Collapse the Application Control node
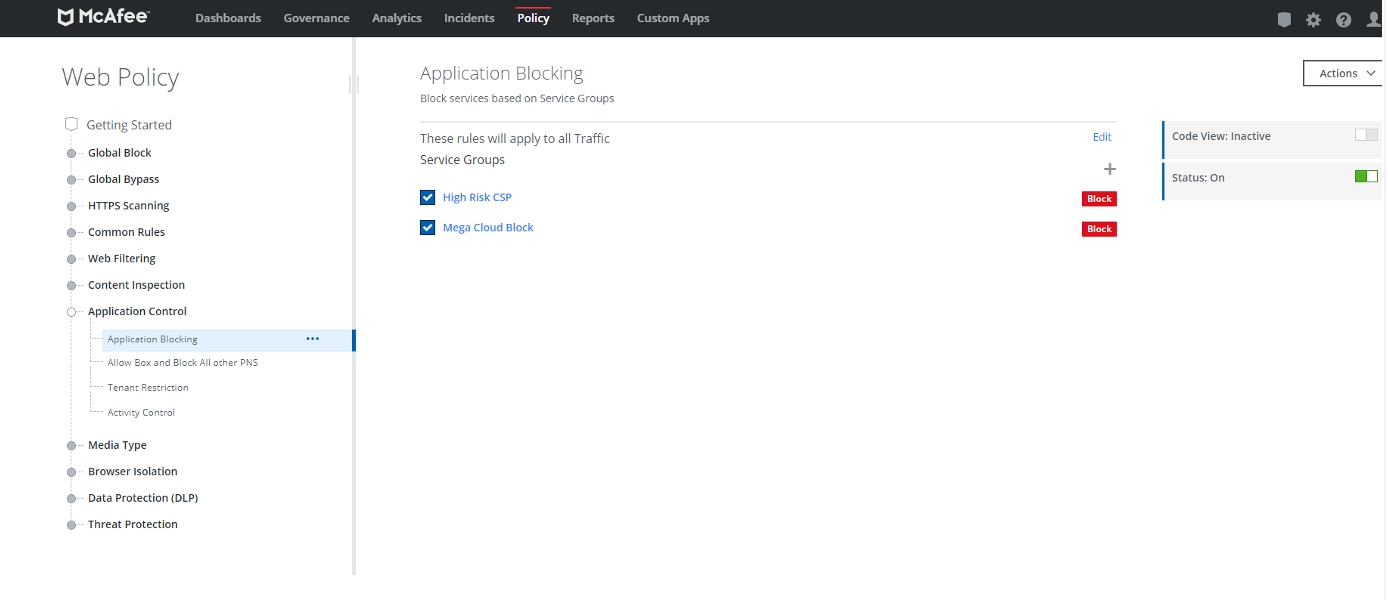The width and height of the screenshot is (1388, 600). coord(71,312)
